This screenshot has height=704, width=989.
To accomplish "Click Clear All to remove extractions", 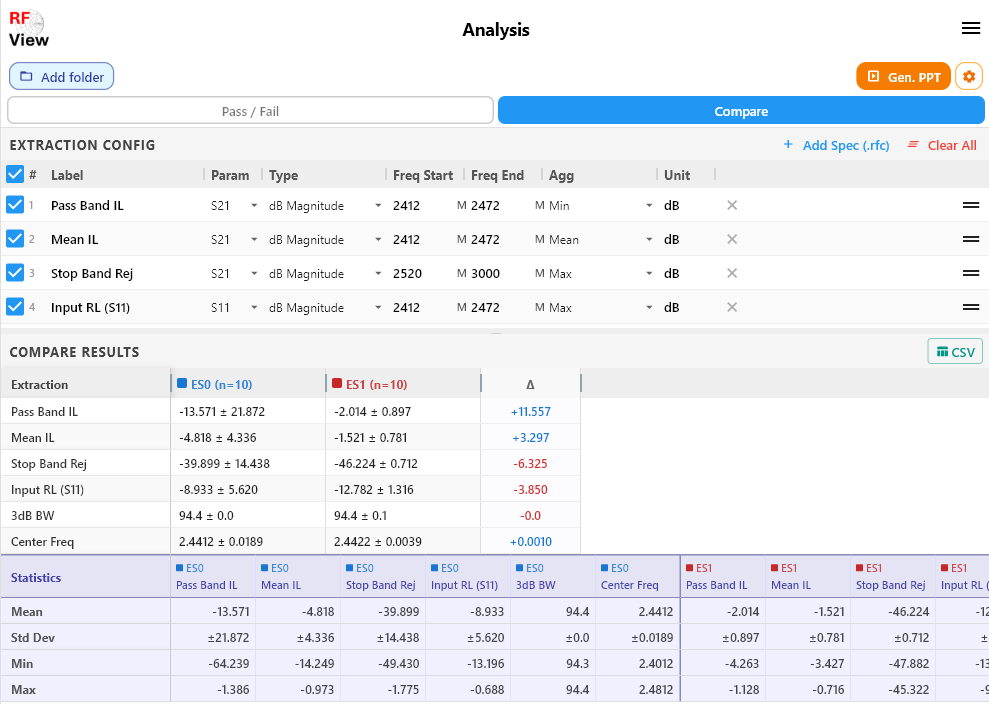I will [942, 145].
